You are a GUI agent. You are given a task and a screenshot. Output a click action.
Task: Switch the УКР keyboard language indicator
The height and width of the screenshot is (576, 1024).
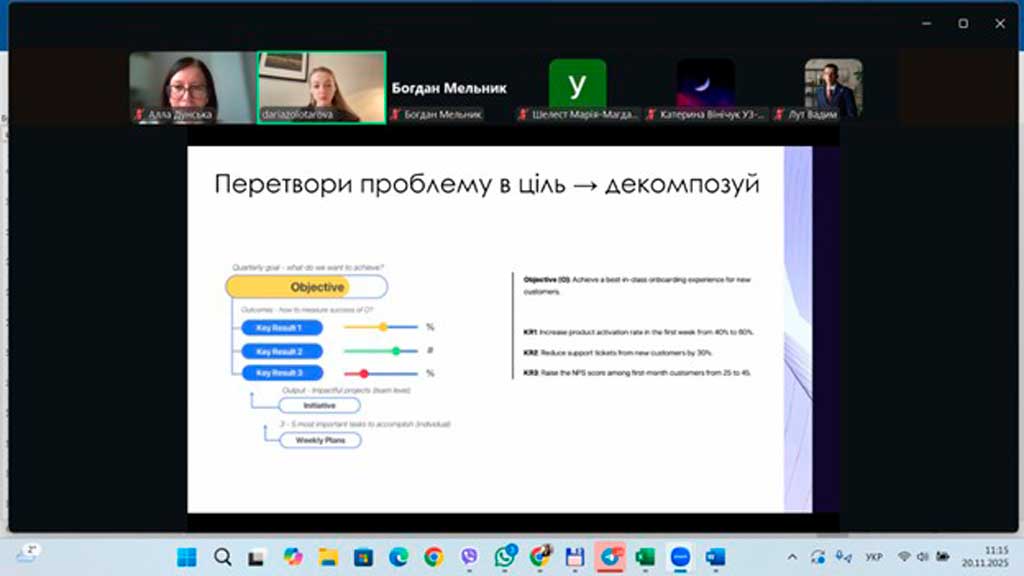point(873,556)
